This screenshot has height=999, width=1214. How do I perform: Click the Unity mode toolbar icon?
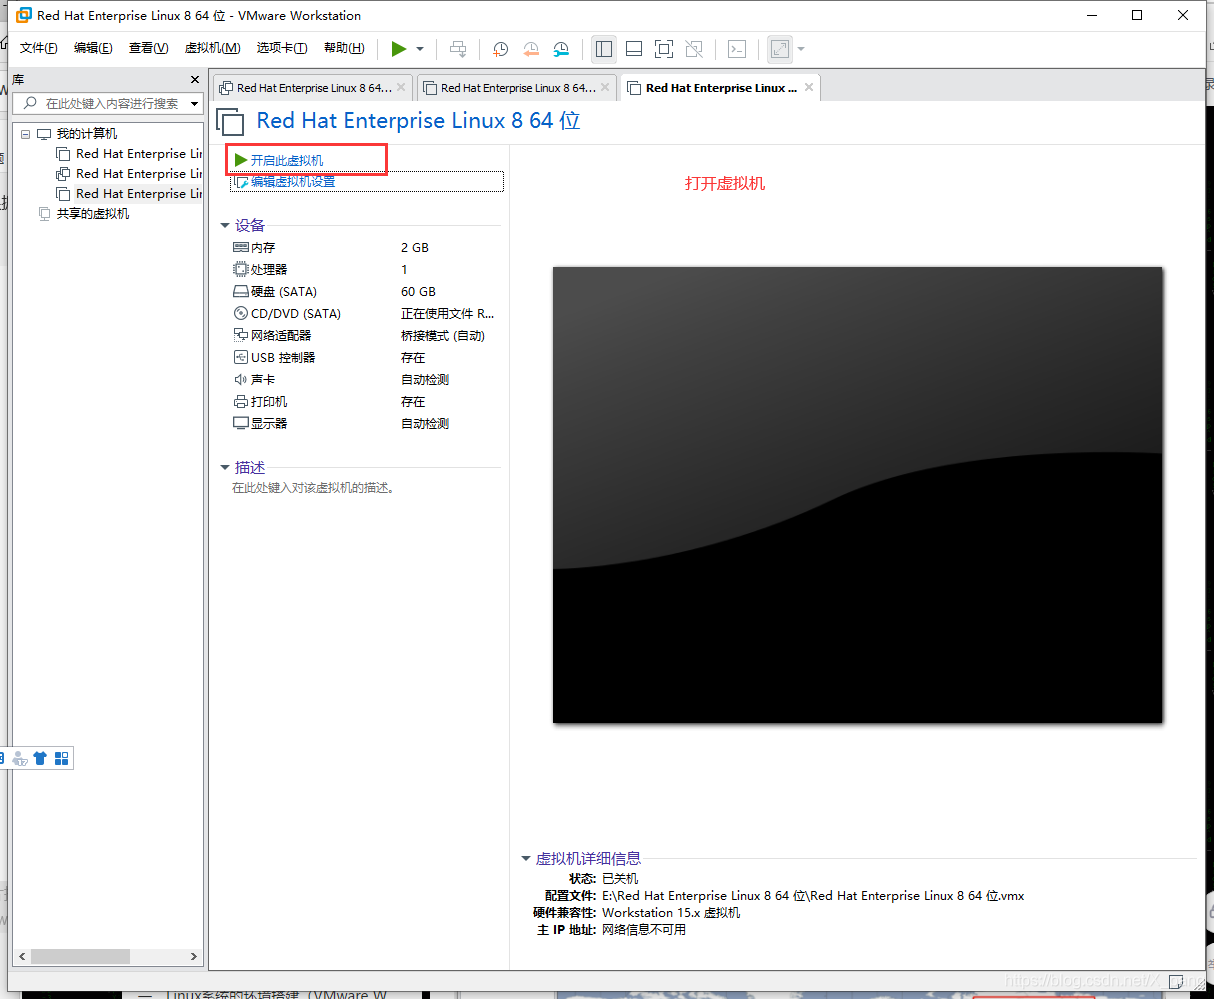point(694,48)
